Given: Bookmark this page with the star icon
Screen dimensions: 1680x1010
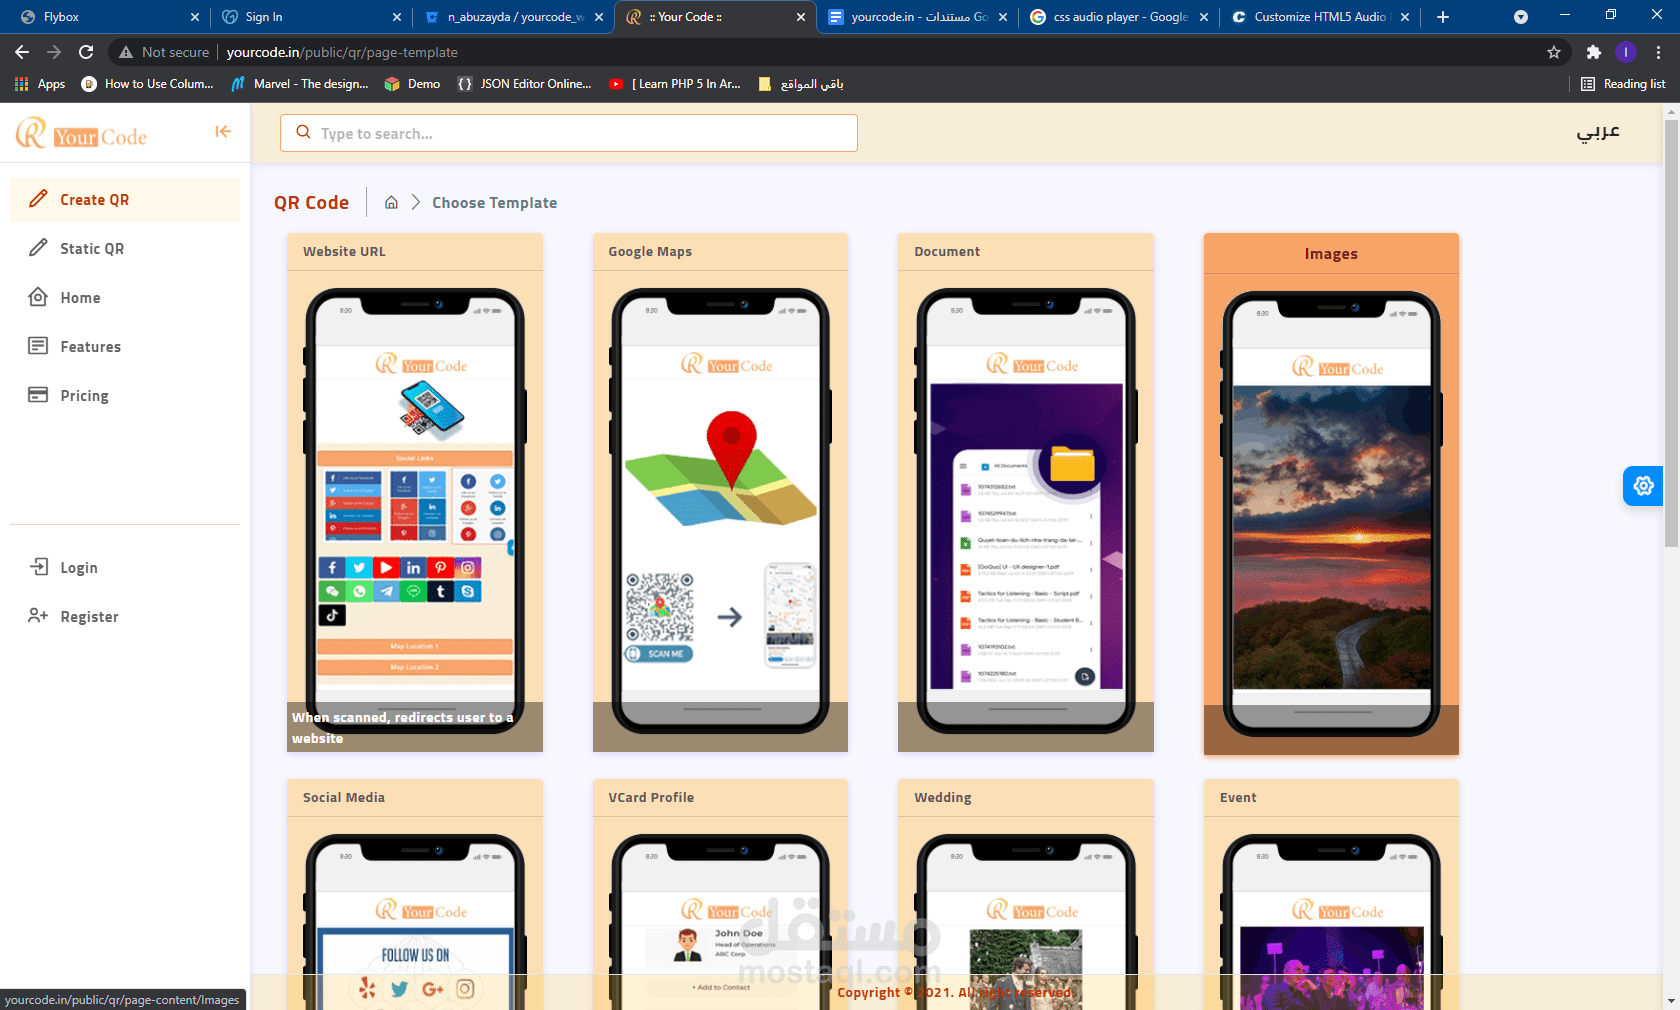Looking at the screenshot, I should pos(1554,52).
